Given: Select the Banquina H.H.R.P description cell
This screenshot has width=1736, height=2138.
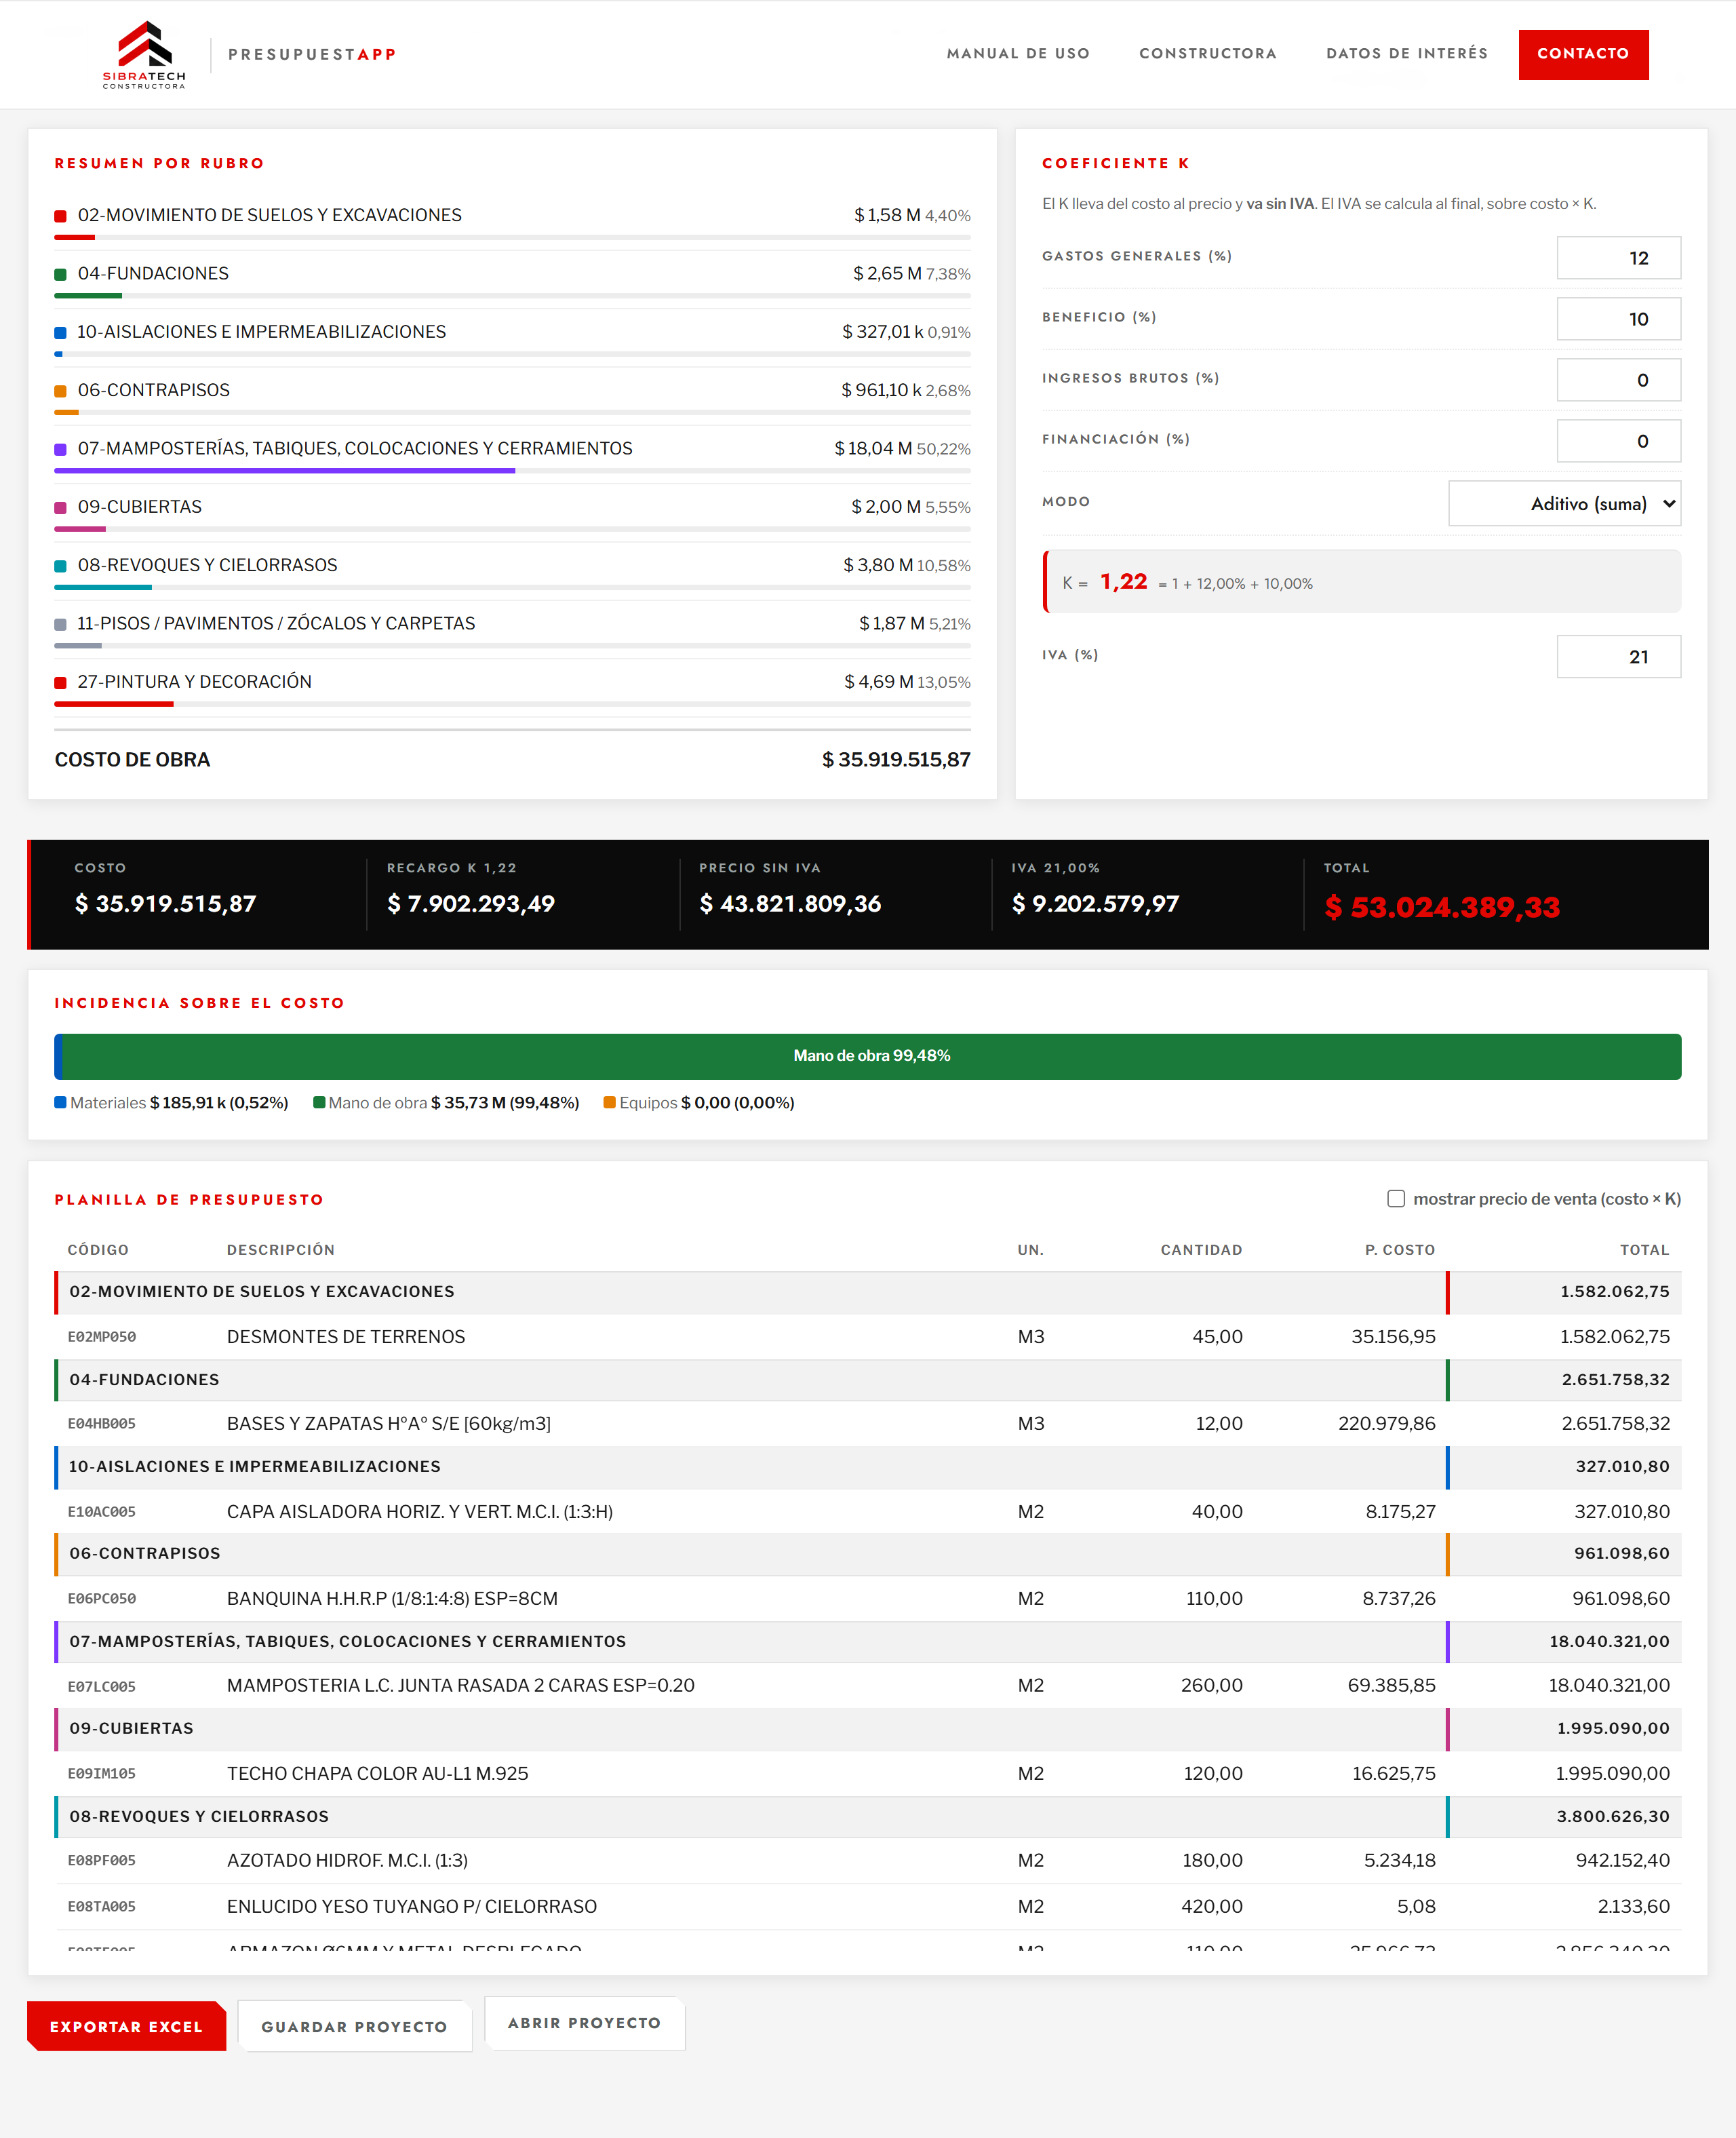Looking at the screenshot, I should (x=392, y=1599).
